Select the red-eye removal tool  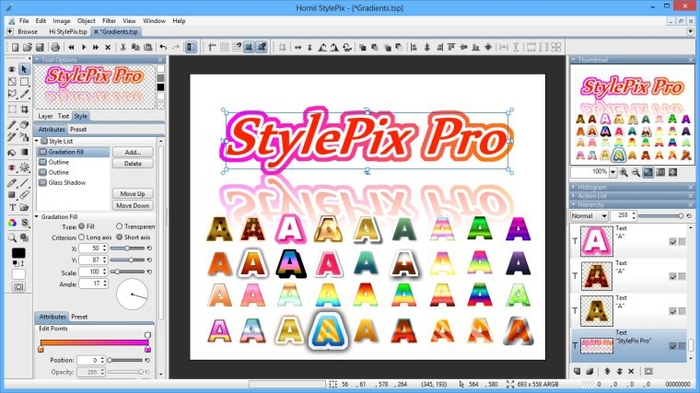point(12,167)
